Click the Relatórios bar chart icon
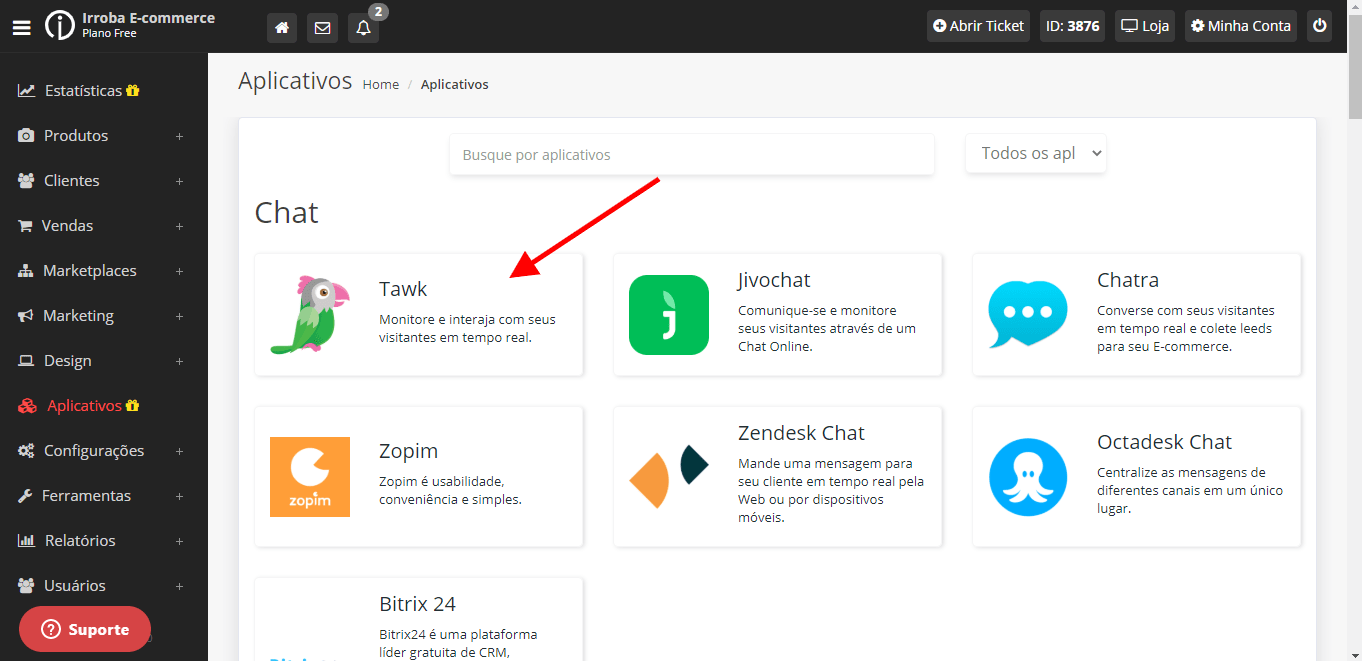 click(x=27, y=541)
